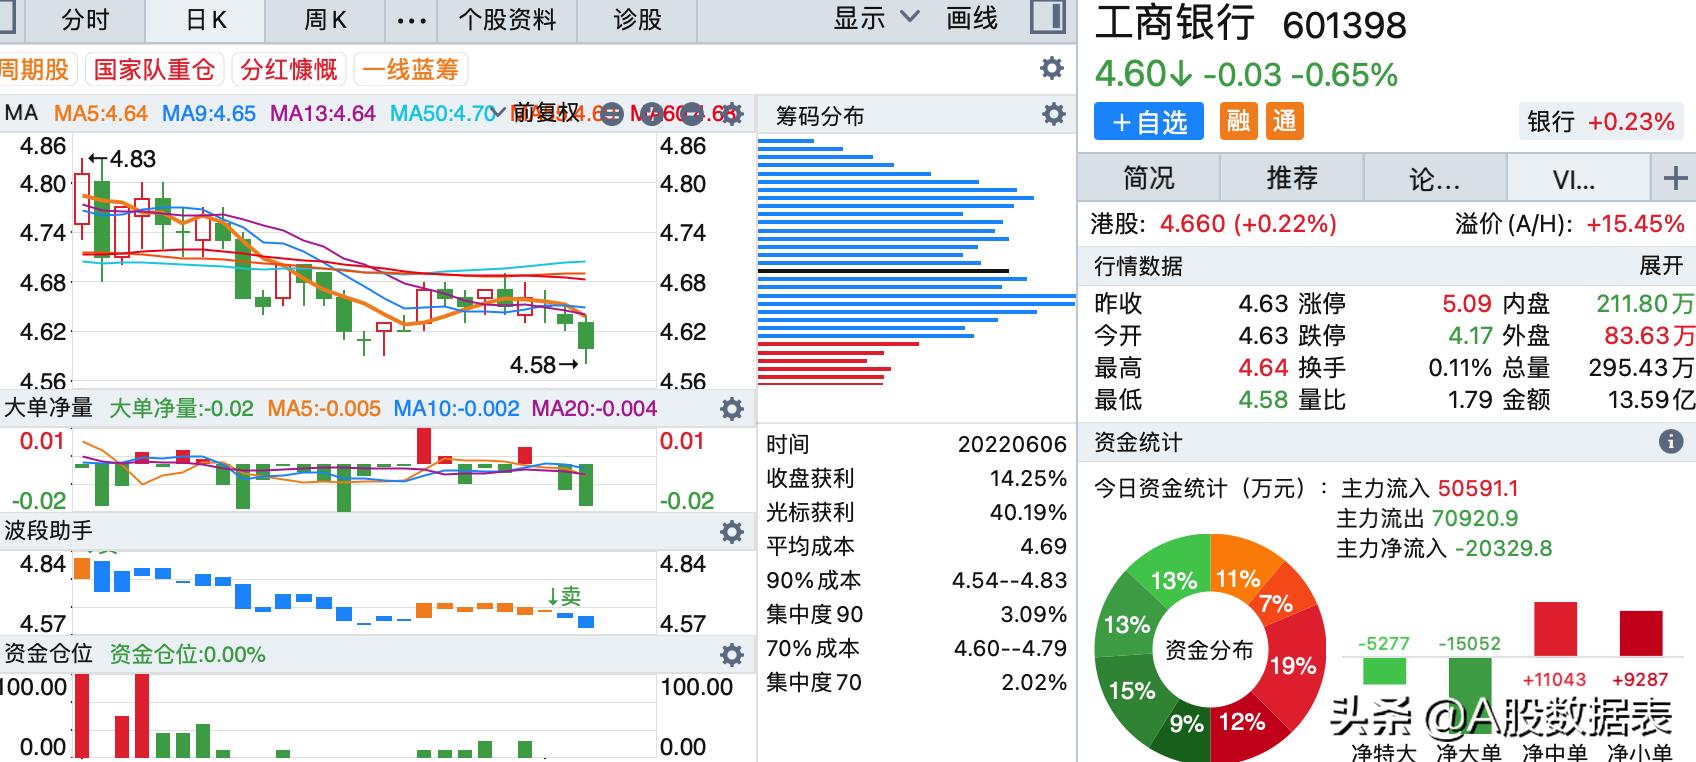Open the 推荐 tab
The image size is (1696, 762).
click(1292, 178)
